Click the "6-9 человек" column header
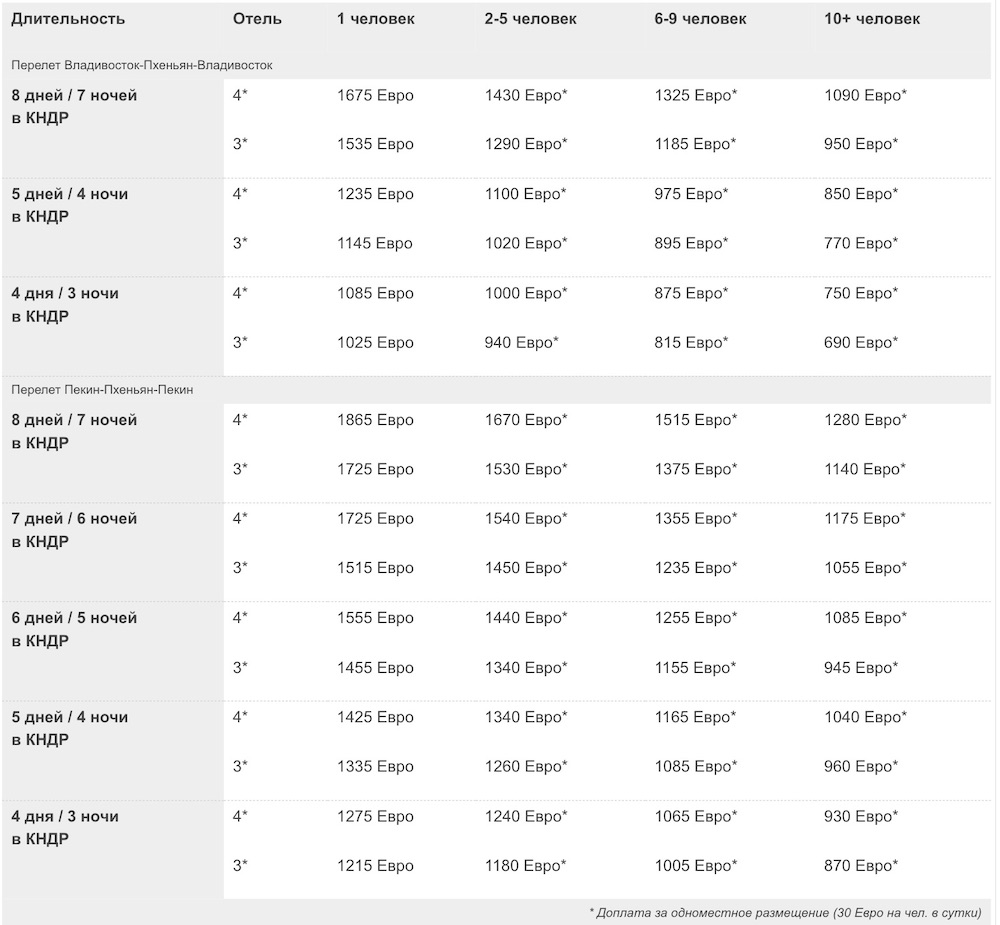 [701, 19]
